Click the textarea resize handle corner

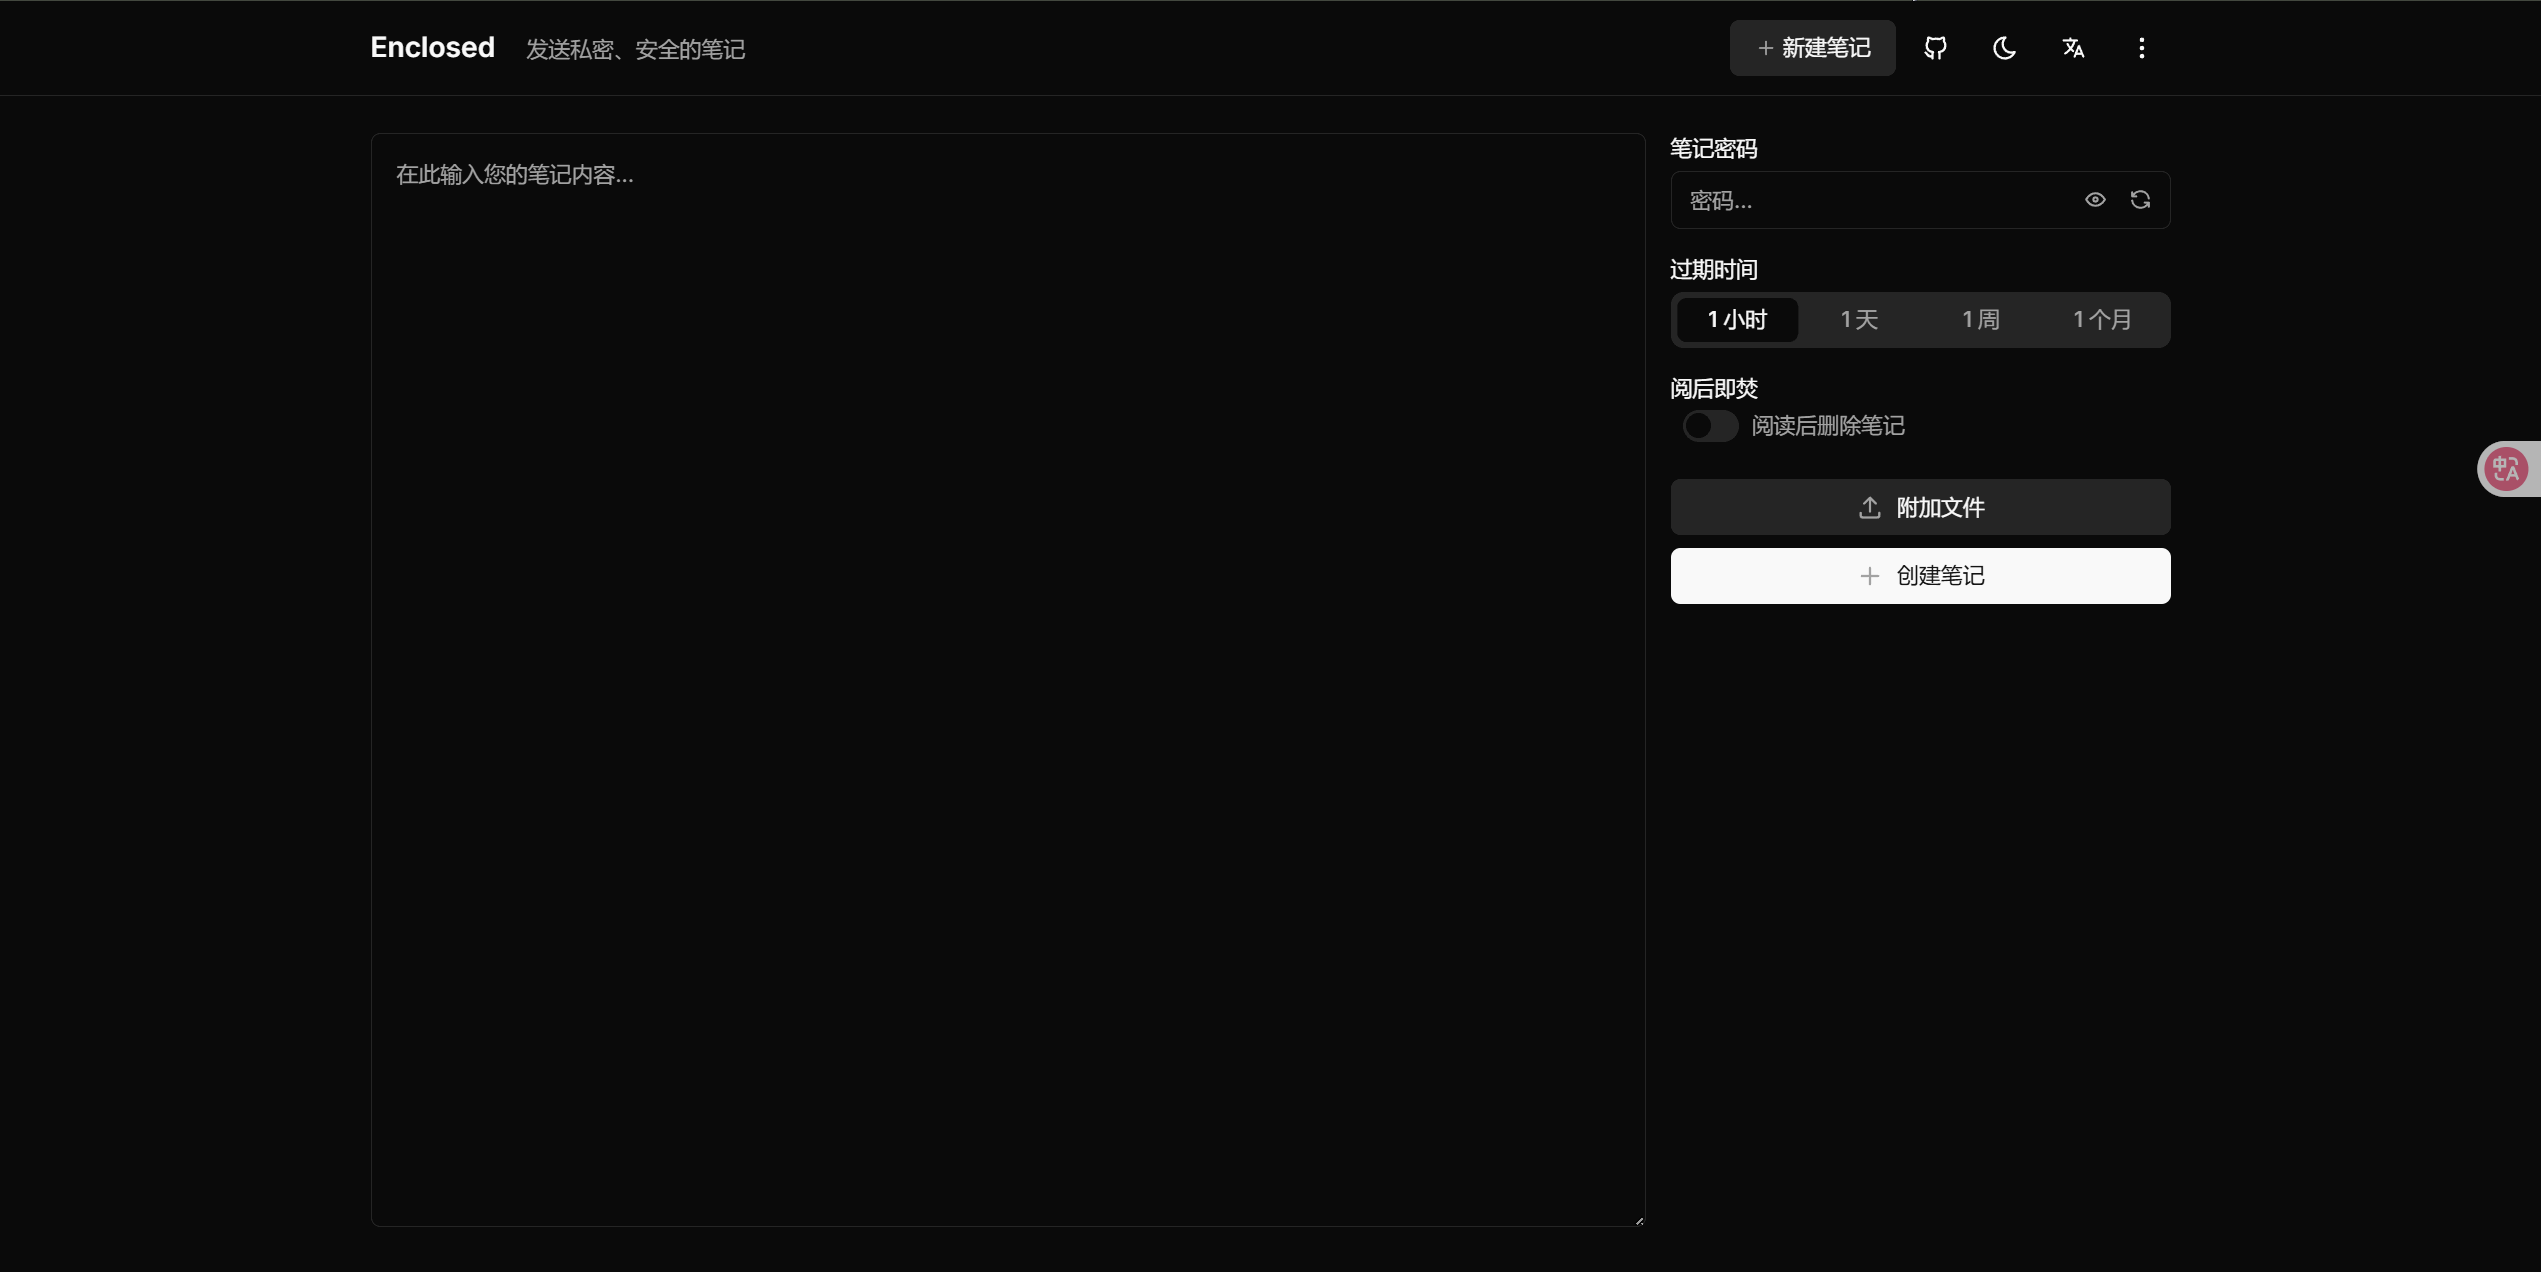click(1639, 1220)
